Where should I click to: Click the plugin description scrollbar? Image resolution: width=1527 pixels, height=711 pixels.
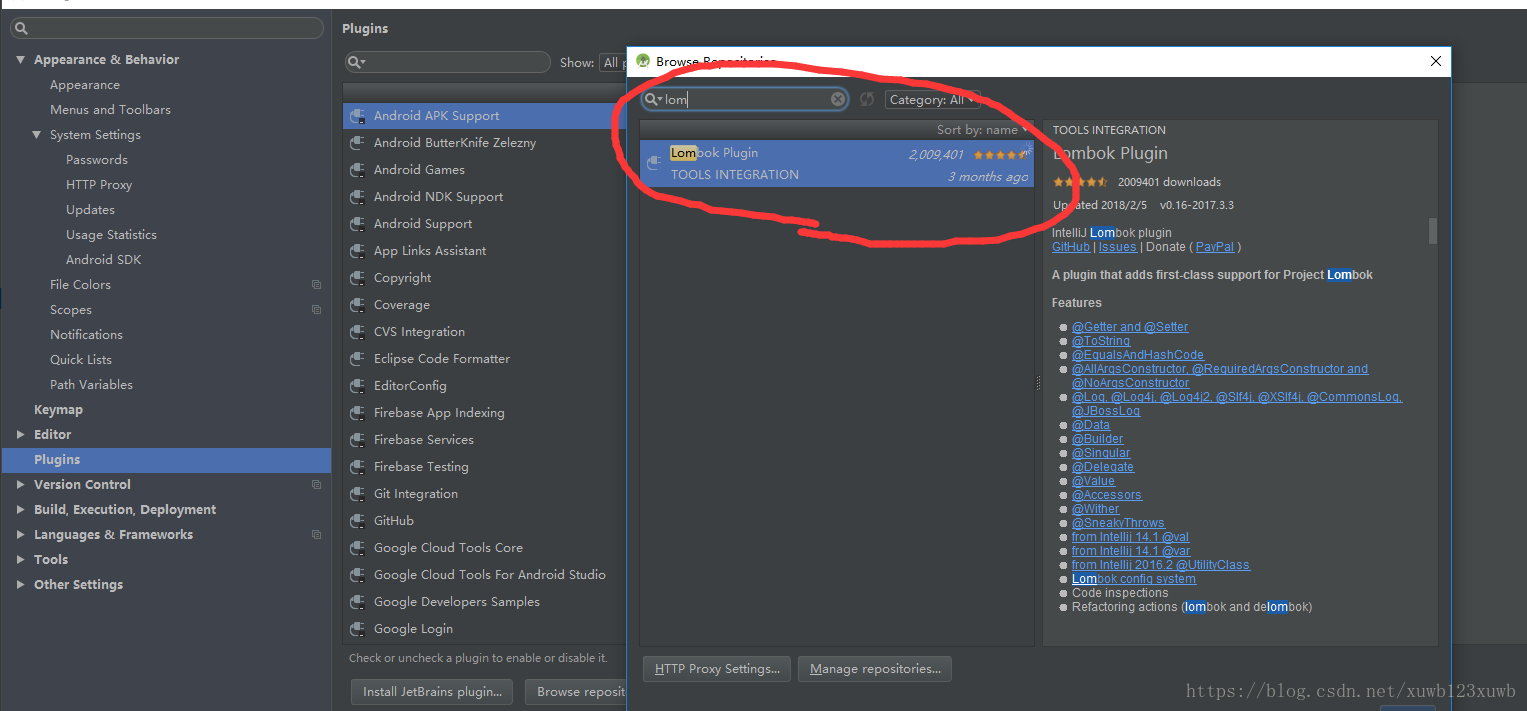[1432, 231]
